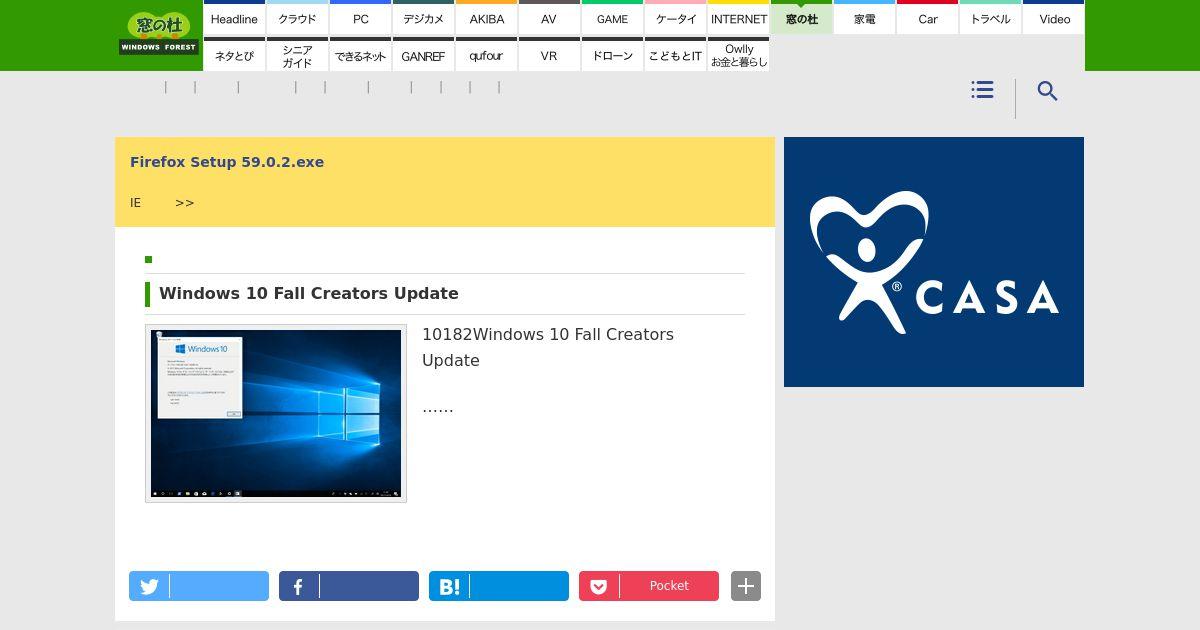Switch to AKIBA tab
This screenshot has width=1200, height=630.
click(x=486, y=18)
